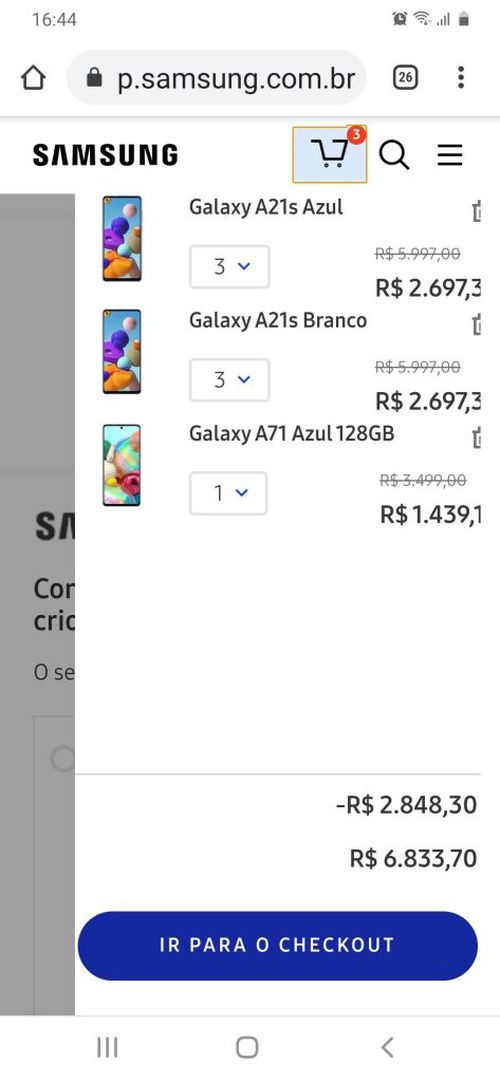Open the browser tab switcher showing 26
Image resolution: width=500 pixels, height=1082 pixels.
(406, 77)
